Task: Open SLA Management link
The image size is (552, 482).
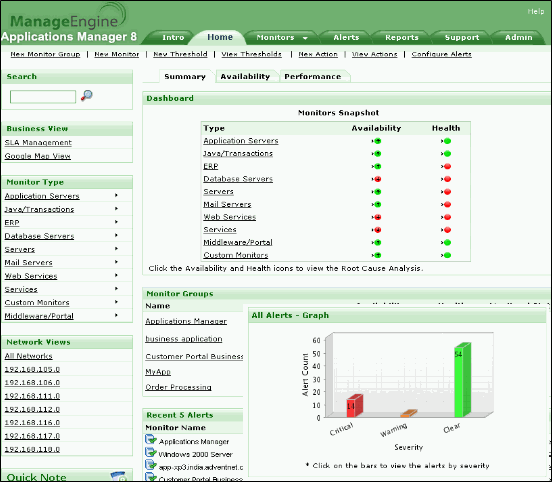Action: 38,143
